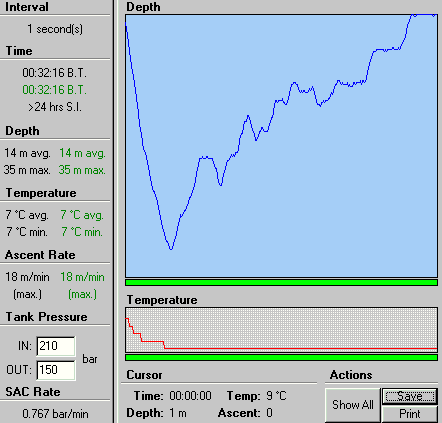Click the >24 hrs S.I. text
The width and height of the screenshot is (442, 423).
[55, 107]
